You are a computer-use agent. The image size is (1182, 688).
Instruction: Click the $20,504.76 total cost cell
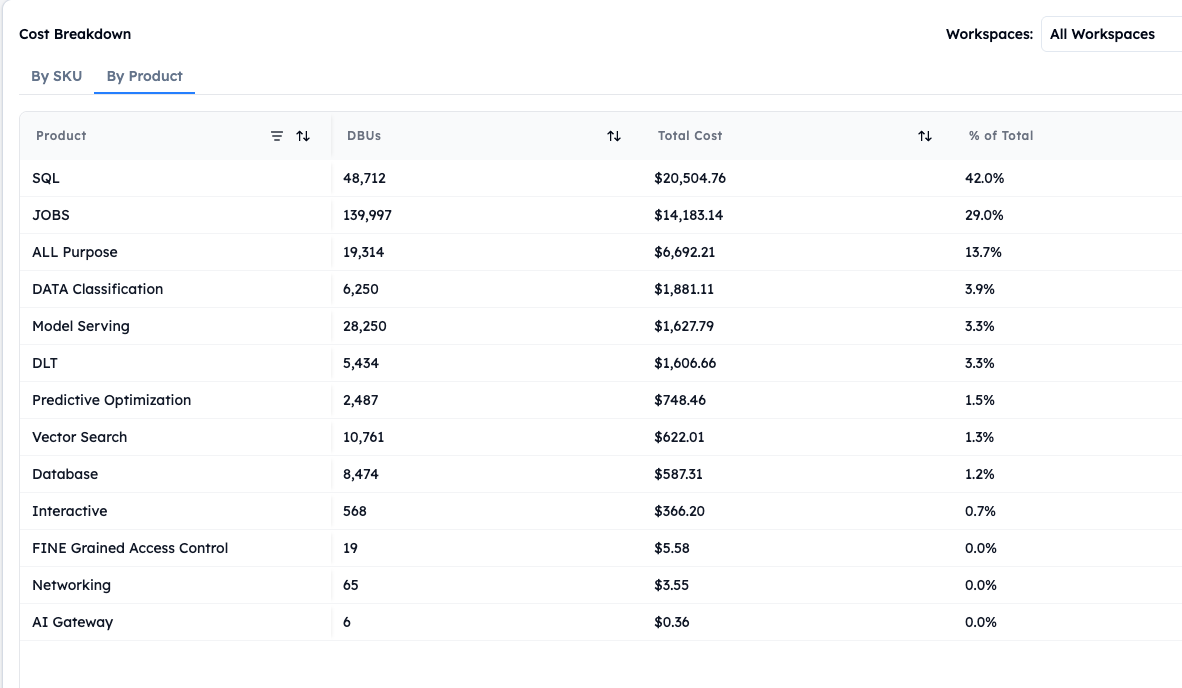tap(690, 179)
